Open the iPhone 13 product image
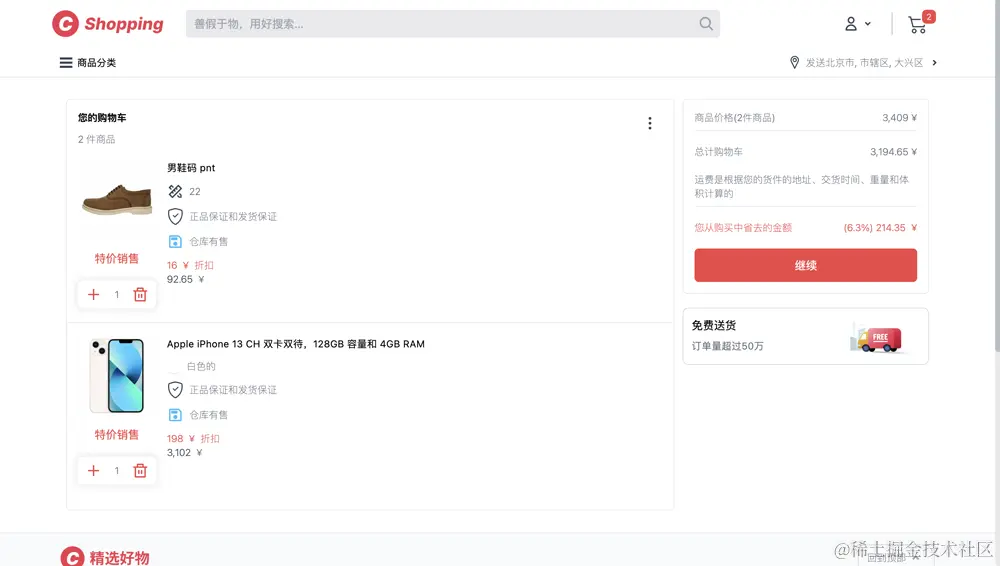1000x566 pixels. click(117, 376)
